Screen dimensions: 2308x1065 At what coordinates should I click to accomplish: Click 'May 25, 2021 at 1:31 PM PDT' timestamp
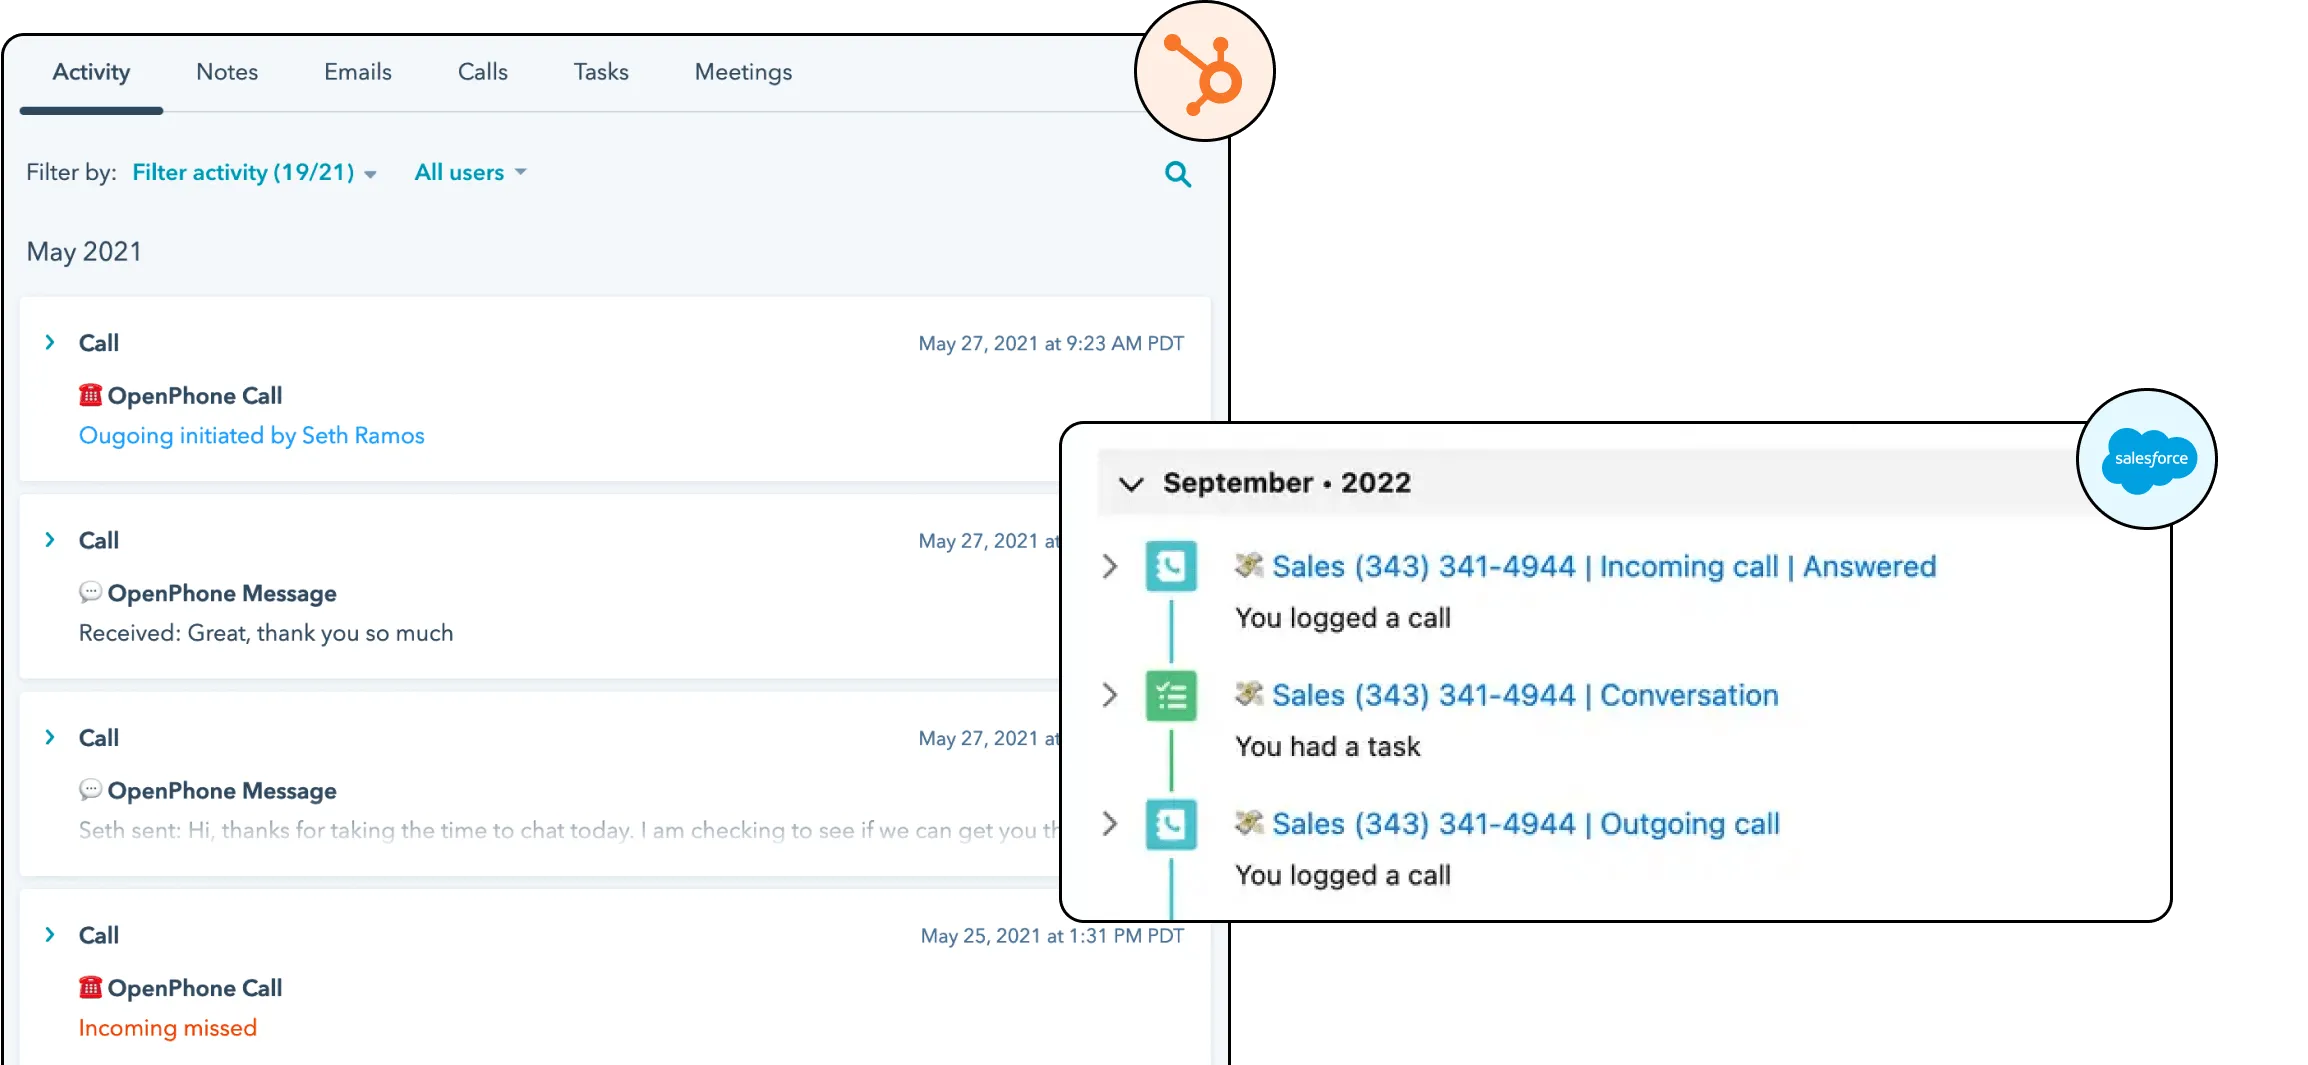1052,936
